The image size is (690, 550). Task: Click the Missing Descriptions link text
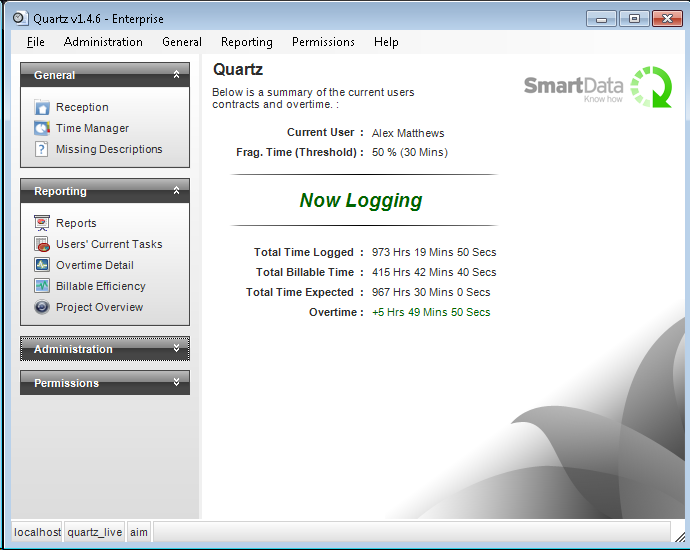pos(109,149)
